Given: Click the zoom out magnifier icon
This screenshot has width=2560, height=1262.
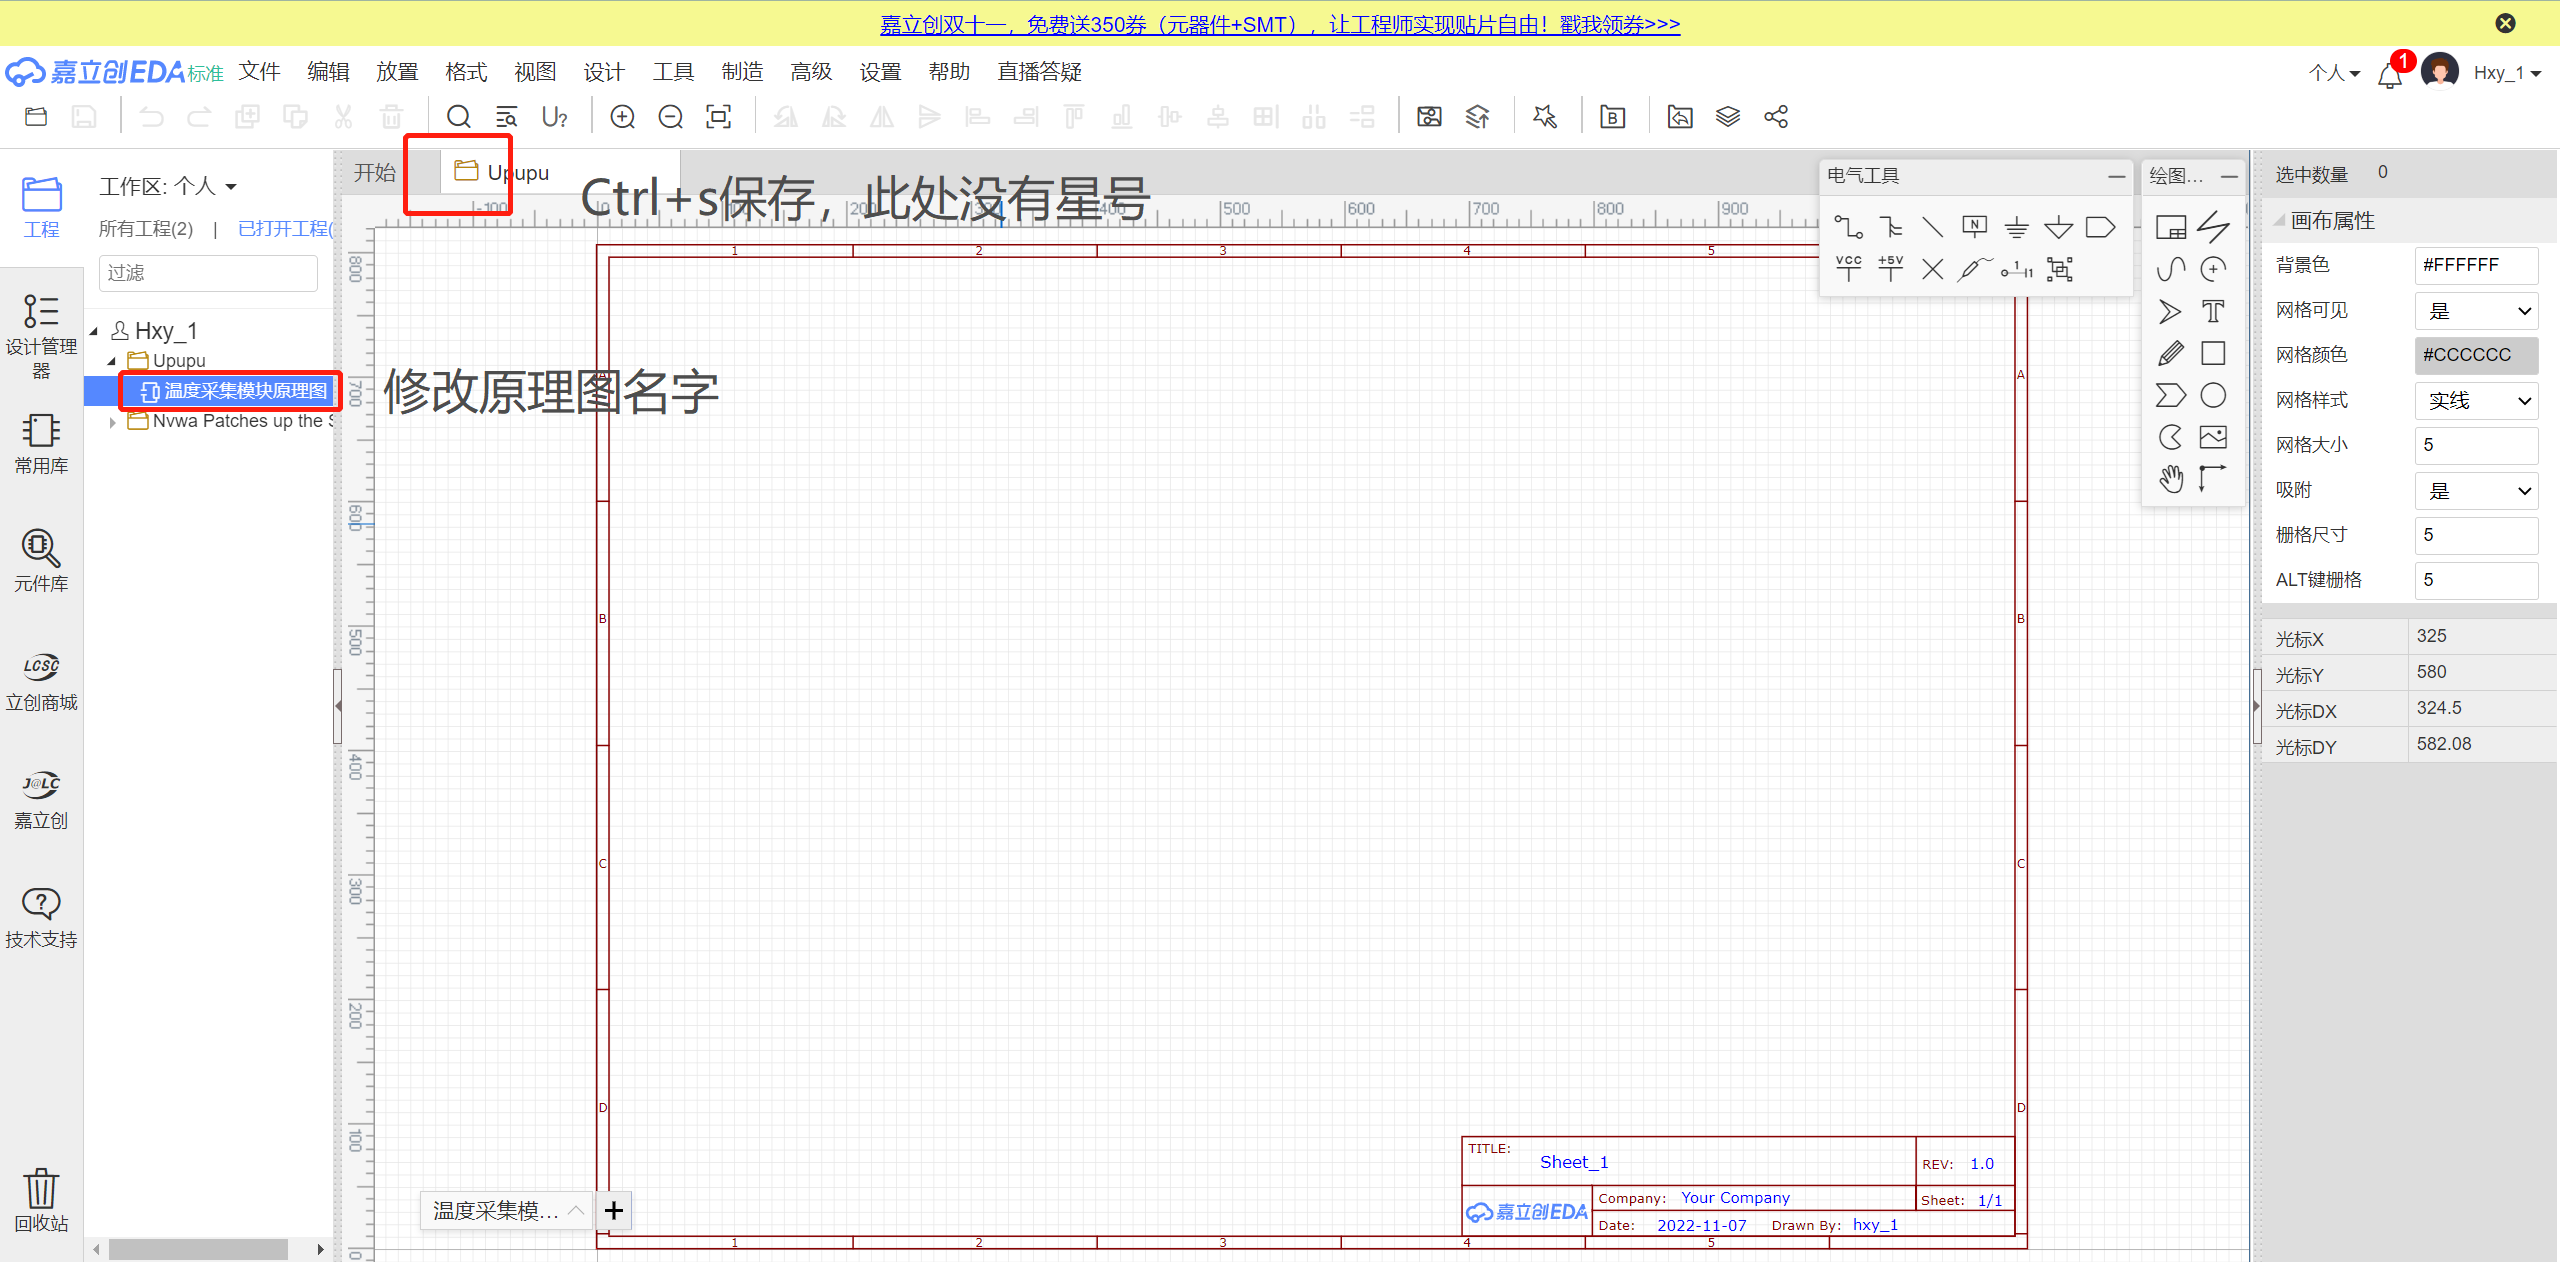Looking at the screenshot, I should click(670, 117).
